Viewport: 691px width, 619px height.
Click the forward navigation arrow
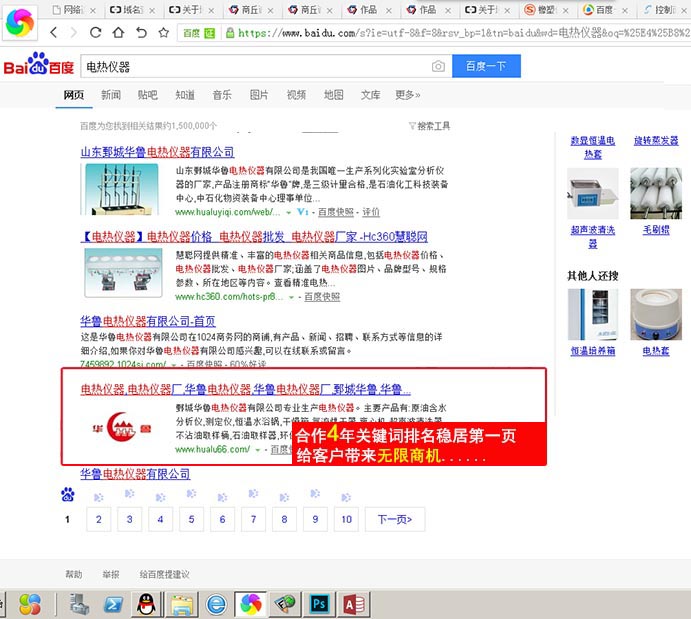[x=74, y=32]
